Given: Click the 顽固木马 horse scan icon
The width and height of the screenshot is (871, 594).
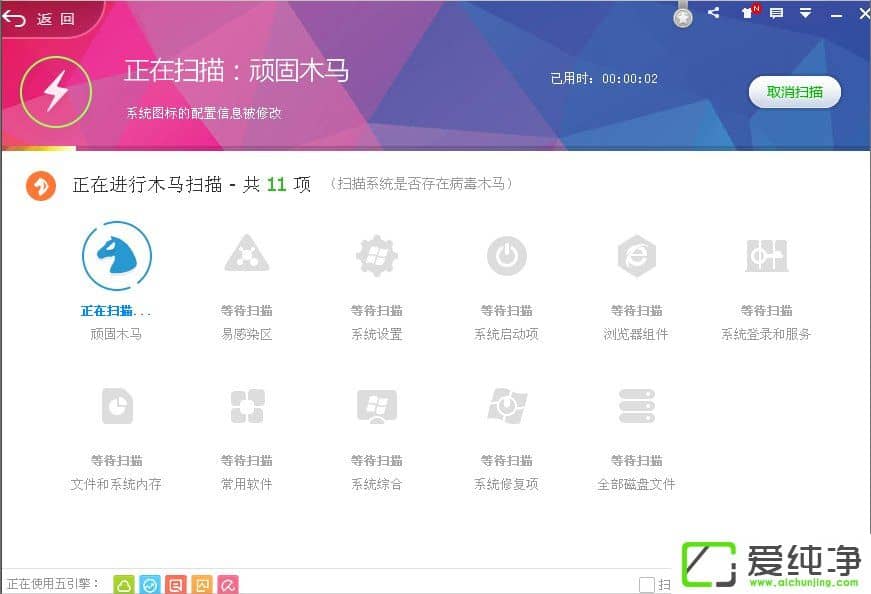Looking at the screenshot, I should 117,256.
